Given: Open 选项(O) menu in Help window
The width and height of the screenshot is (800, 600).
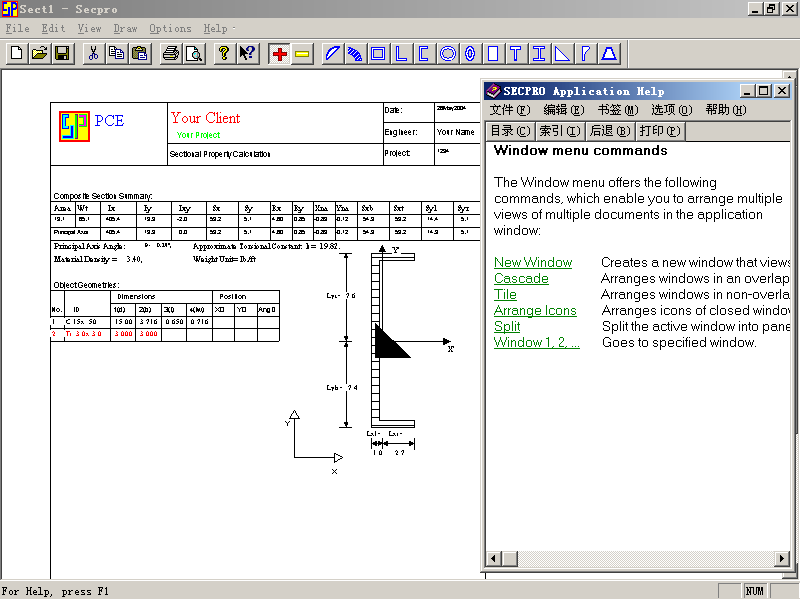Looking at the screenshot, I should [x=671, y=110].
